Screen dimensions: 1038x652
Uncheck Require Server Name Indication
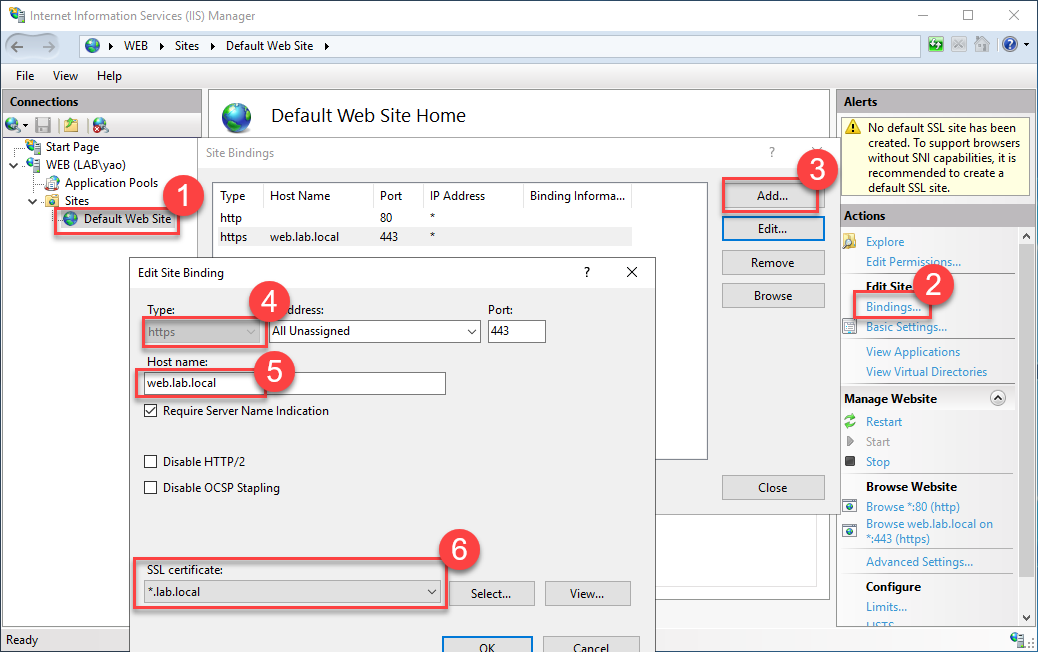tap(152, 411)
